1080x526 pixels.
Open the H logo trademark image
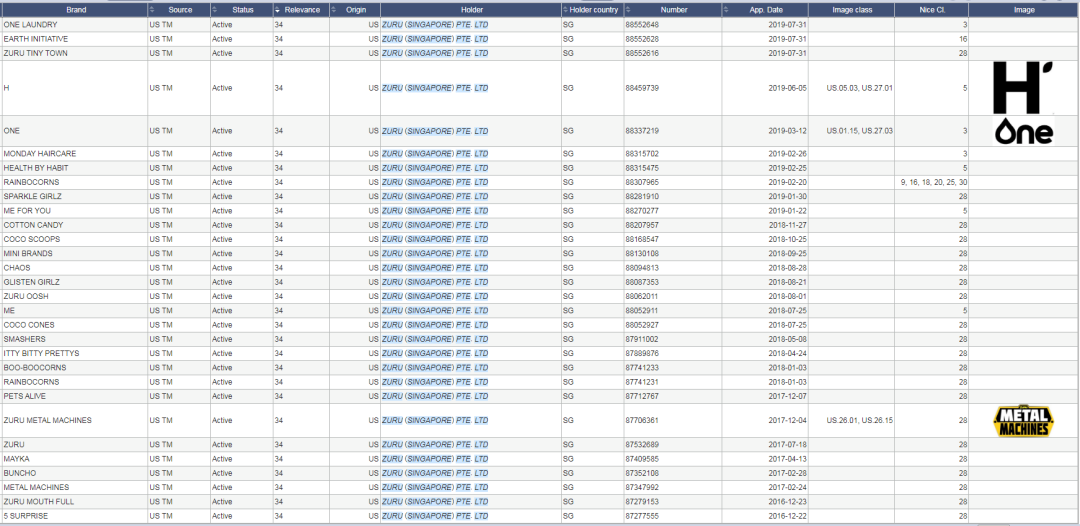[1024, 88]
